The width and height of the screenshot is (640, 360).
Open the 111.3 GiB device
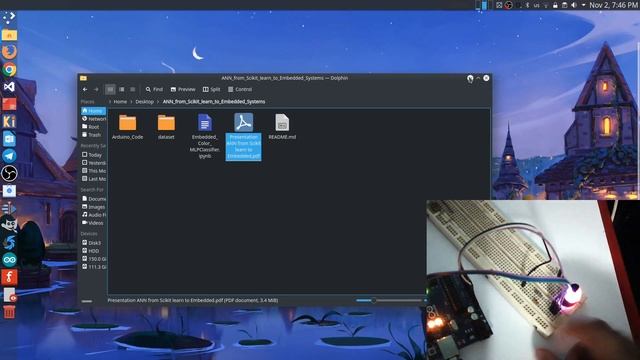pyautogui.click(x=93, y=267)
